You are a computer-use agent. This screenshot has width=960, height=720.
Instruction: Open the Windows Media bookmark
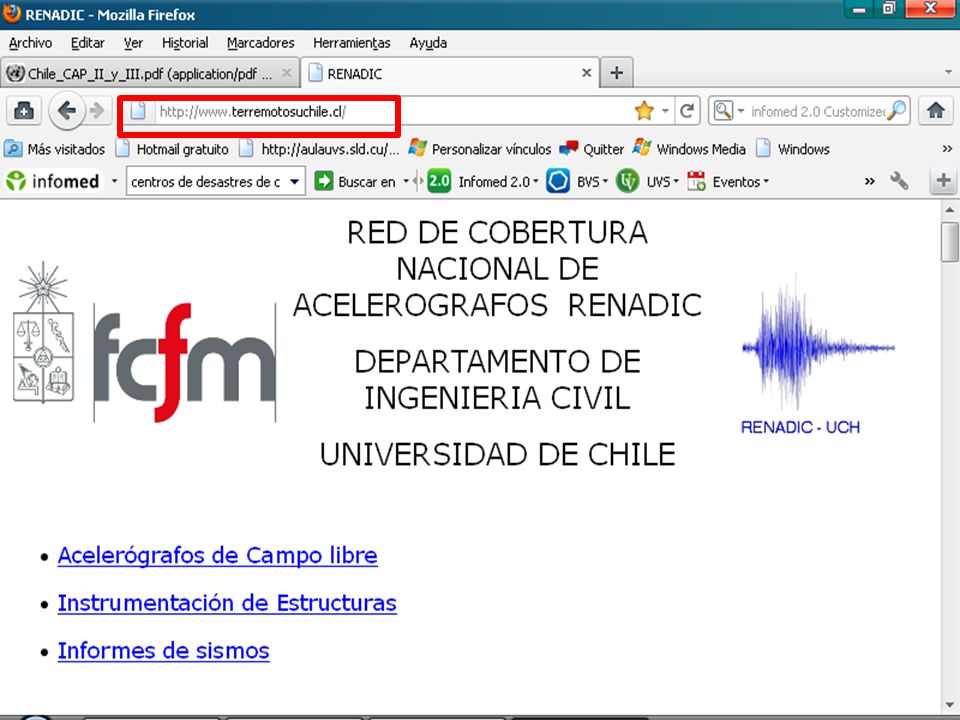pyautogui.click(x=689, y=149)
